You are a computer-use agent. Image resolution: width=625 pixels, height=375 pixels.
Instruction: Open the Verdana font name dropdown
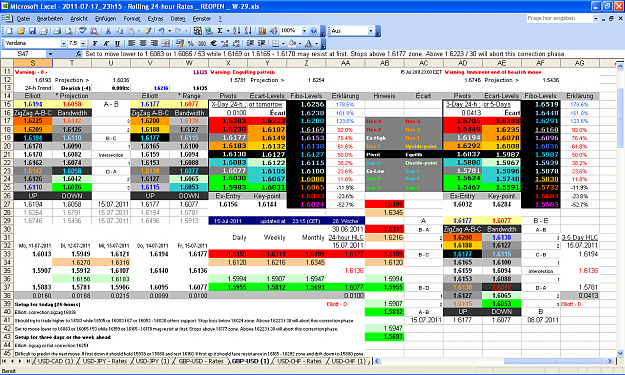tap(63, 43)
